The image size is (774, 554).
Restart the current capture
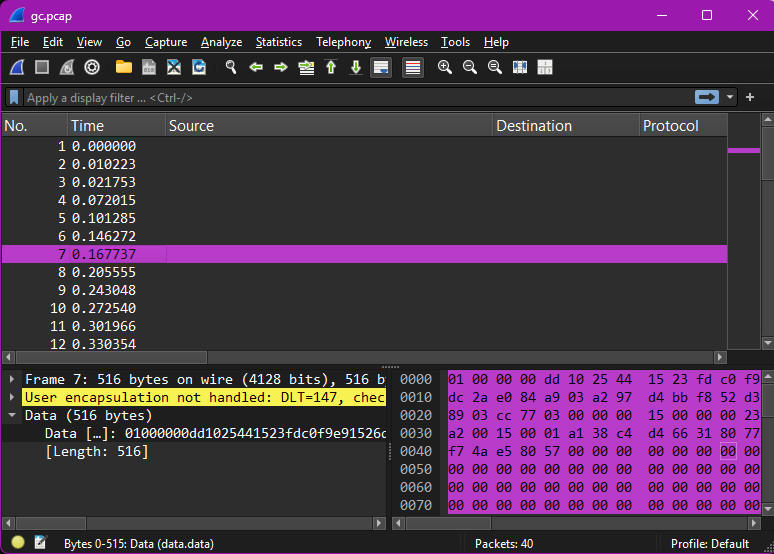67,67
